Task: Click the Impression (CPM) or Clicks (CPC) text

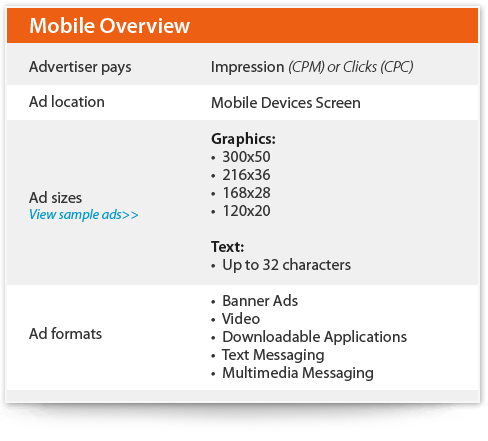Action: (x=312, y=67)
